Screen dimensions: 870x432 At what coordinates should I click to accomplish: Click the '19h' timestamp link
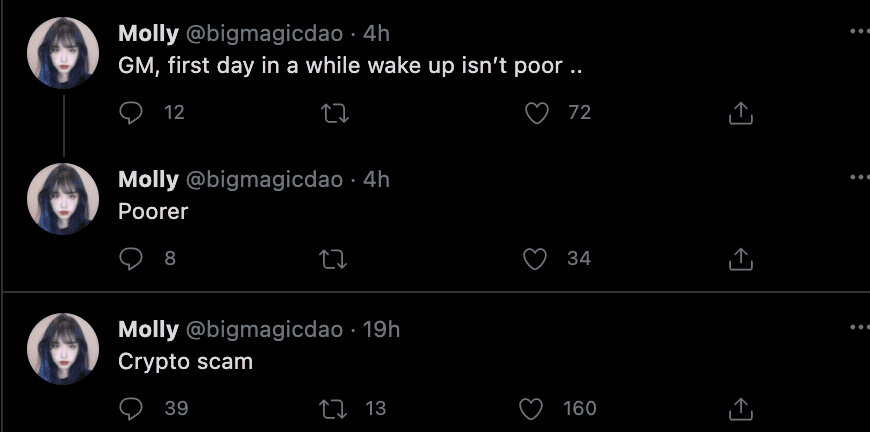380,330
